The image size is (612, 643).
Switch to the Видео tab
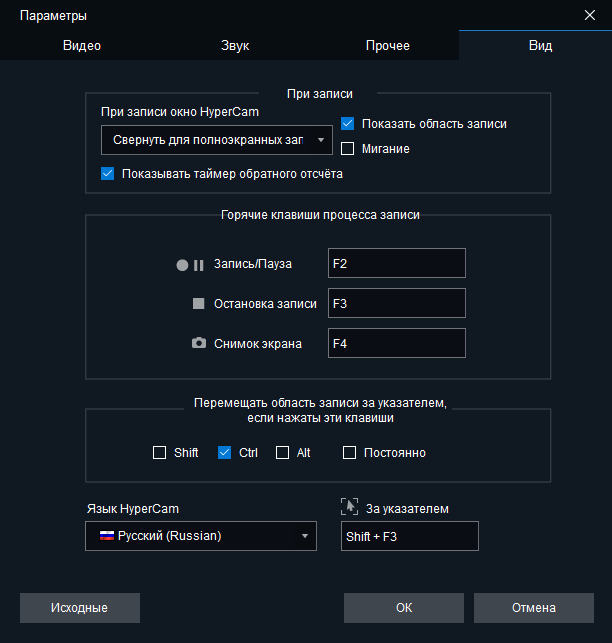pyautogui.click(x=82, y=45)
